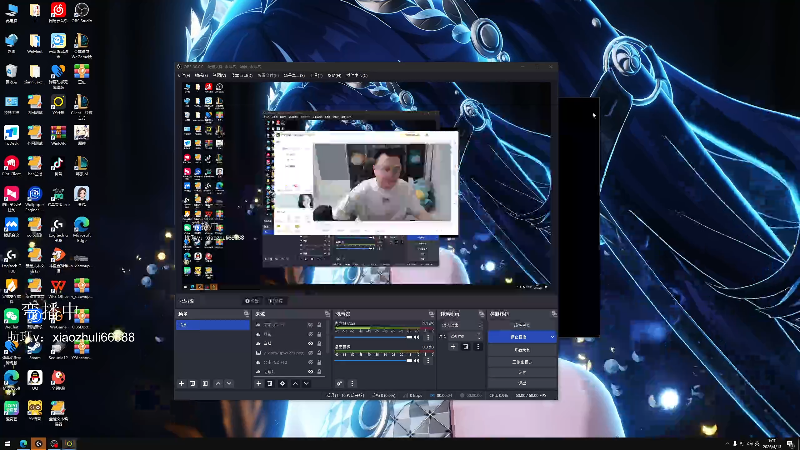Open the Scene Collection menu in OBS
Viewport: 800px width, 450px height.
(294, 75)
